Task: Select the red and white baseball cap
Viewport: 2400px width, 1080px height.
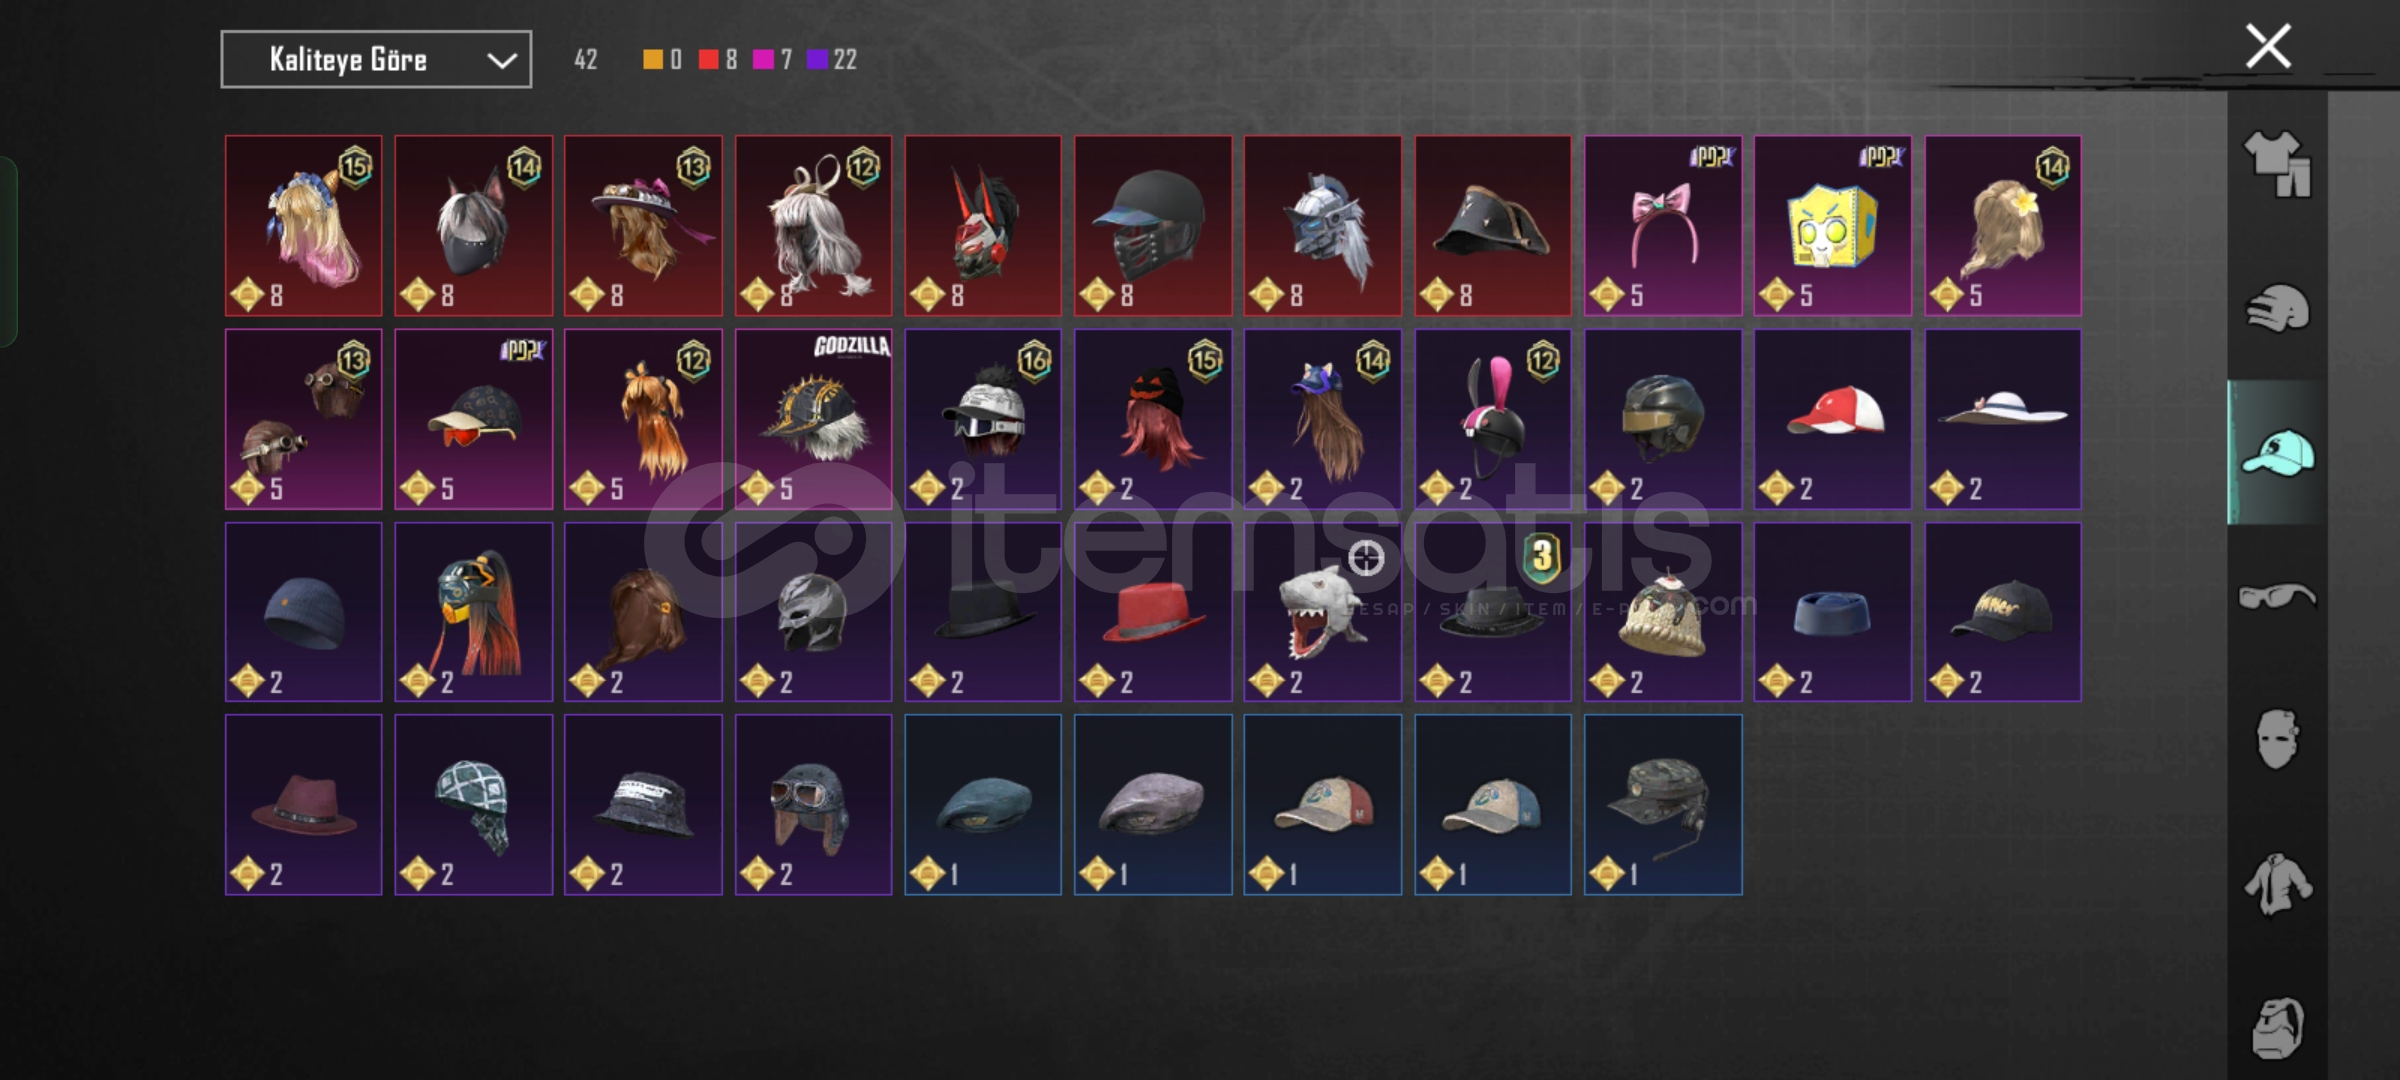Action: (x=1832, y=420)
